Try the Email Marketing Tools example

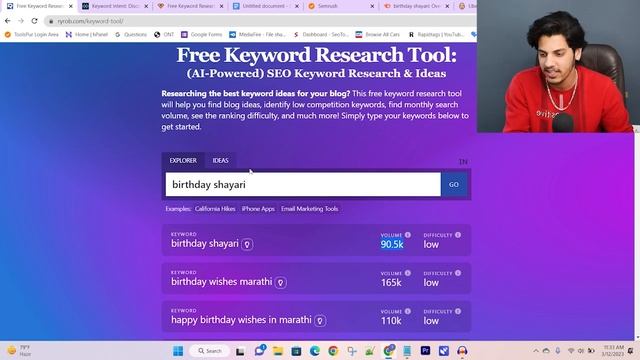click(309, 209)
